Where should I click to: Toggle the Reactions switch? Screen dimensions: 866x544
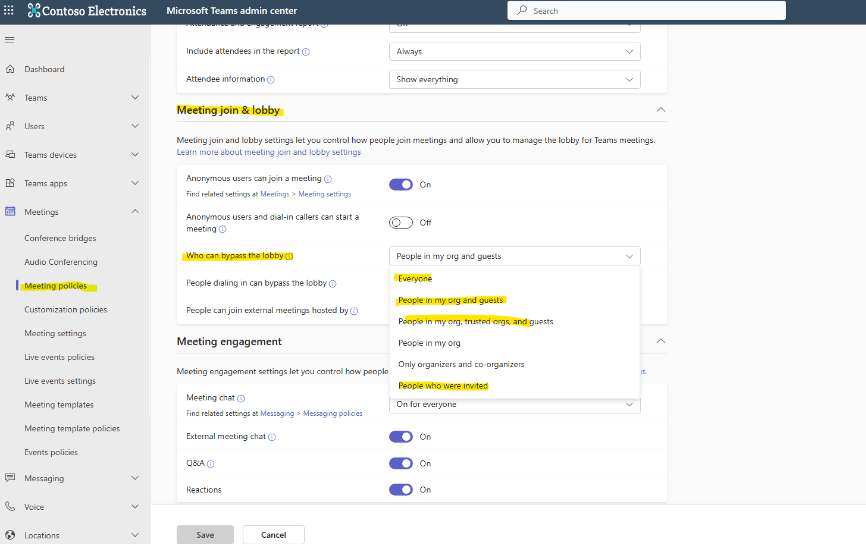click(x=401, y=489)
